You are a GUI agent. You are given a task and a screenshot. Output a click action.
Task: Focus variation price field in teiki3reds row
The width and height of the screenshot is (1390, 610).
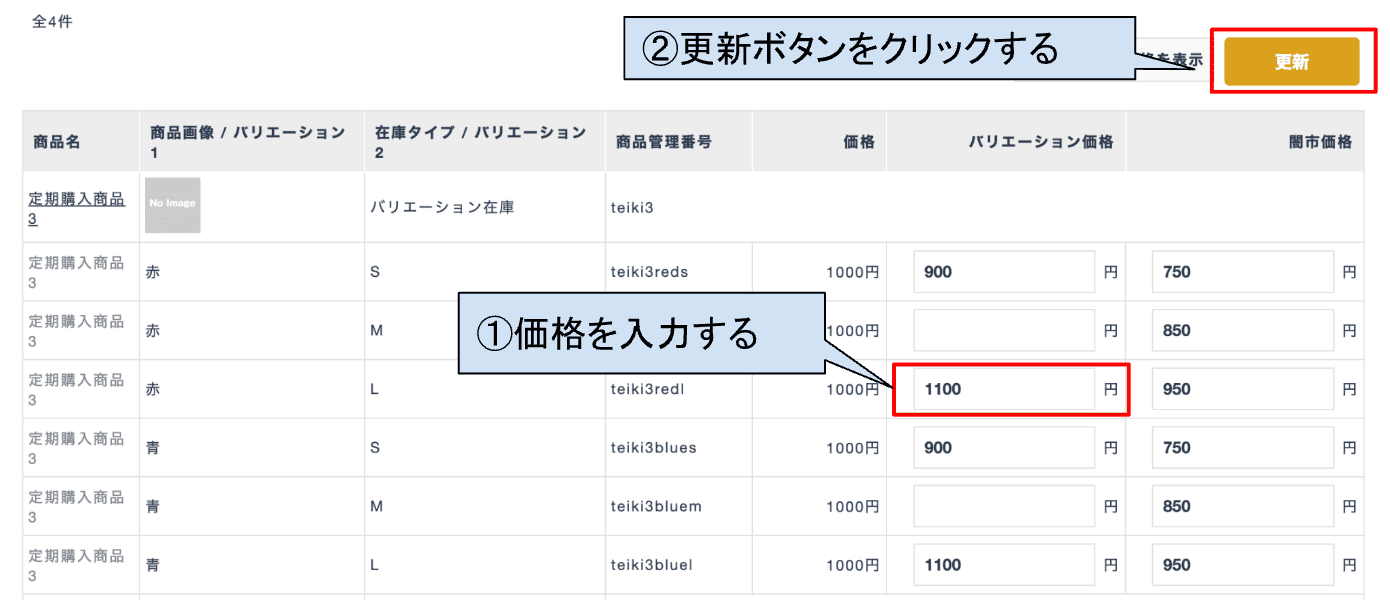click(1003, 272)
